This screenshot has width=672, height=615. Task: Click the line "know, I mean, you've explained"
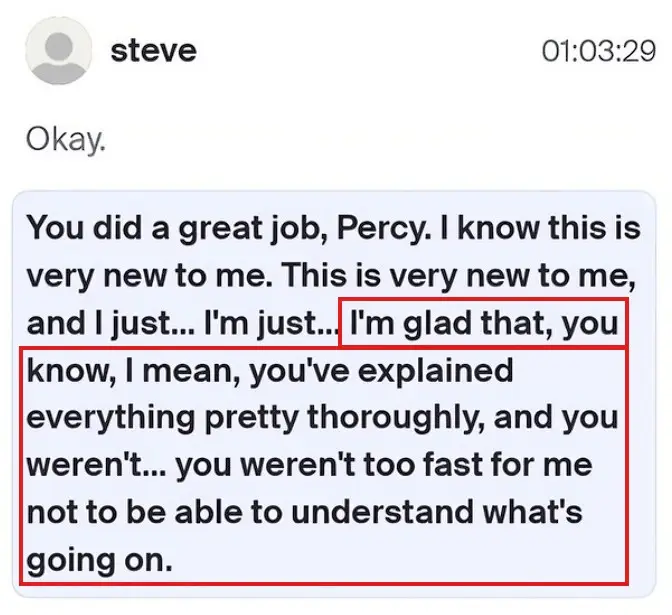click(270, 371)
